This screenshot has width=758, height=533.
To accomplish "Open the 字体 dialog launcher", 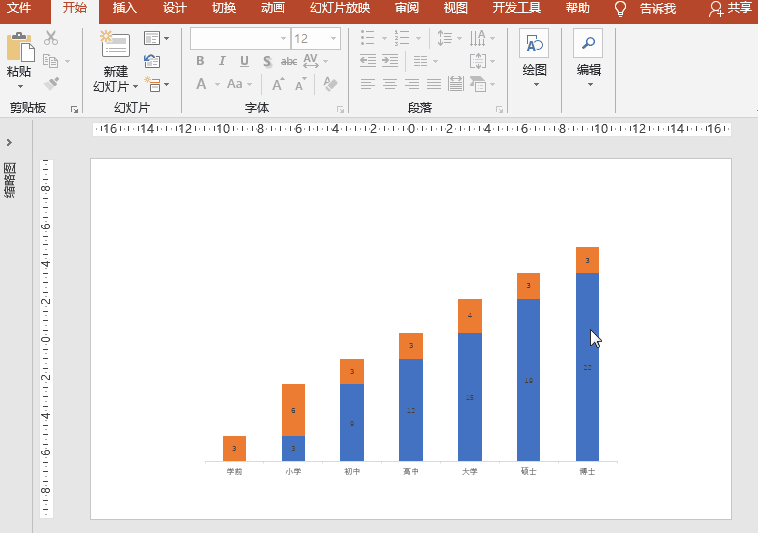I will [340, 110].
